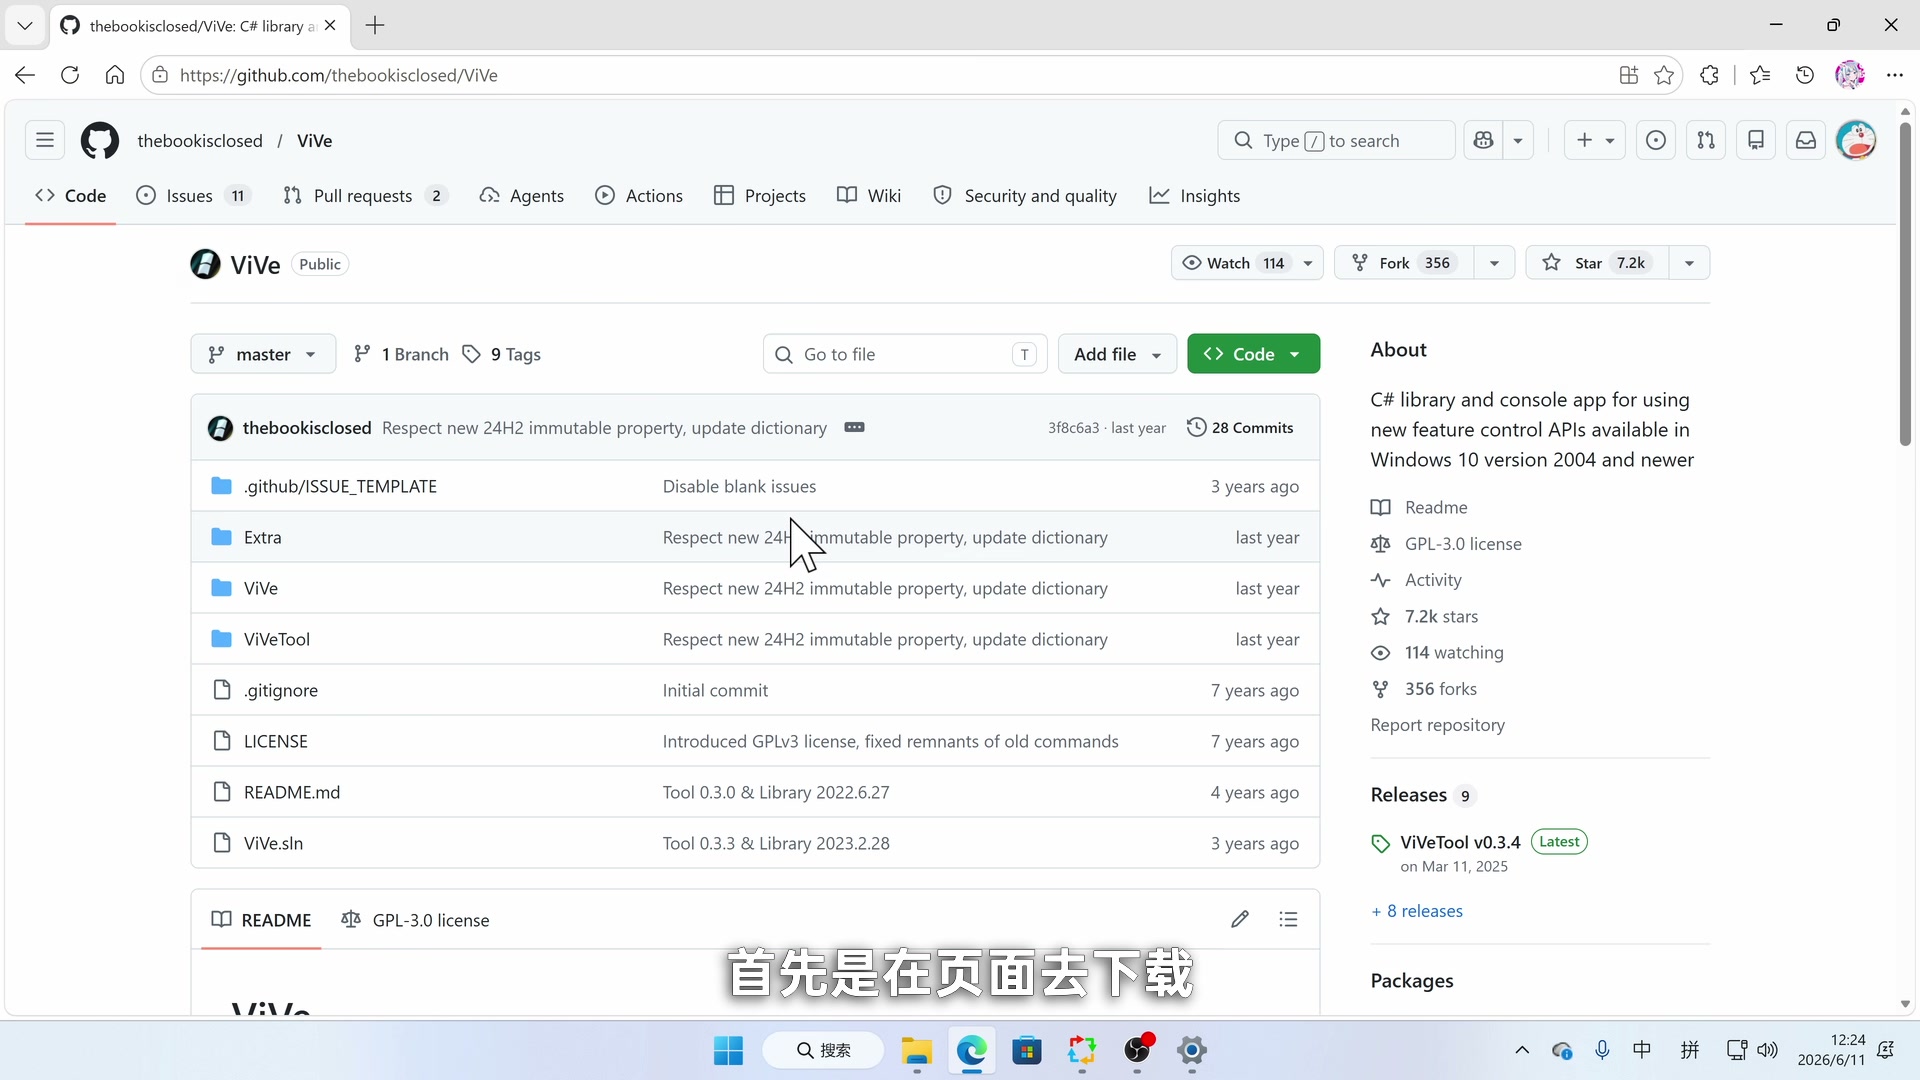View the 28 Commits history
This screenshot has height=1080, width=1920.
coord(1240,428)
